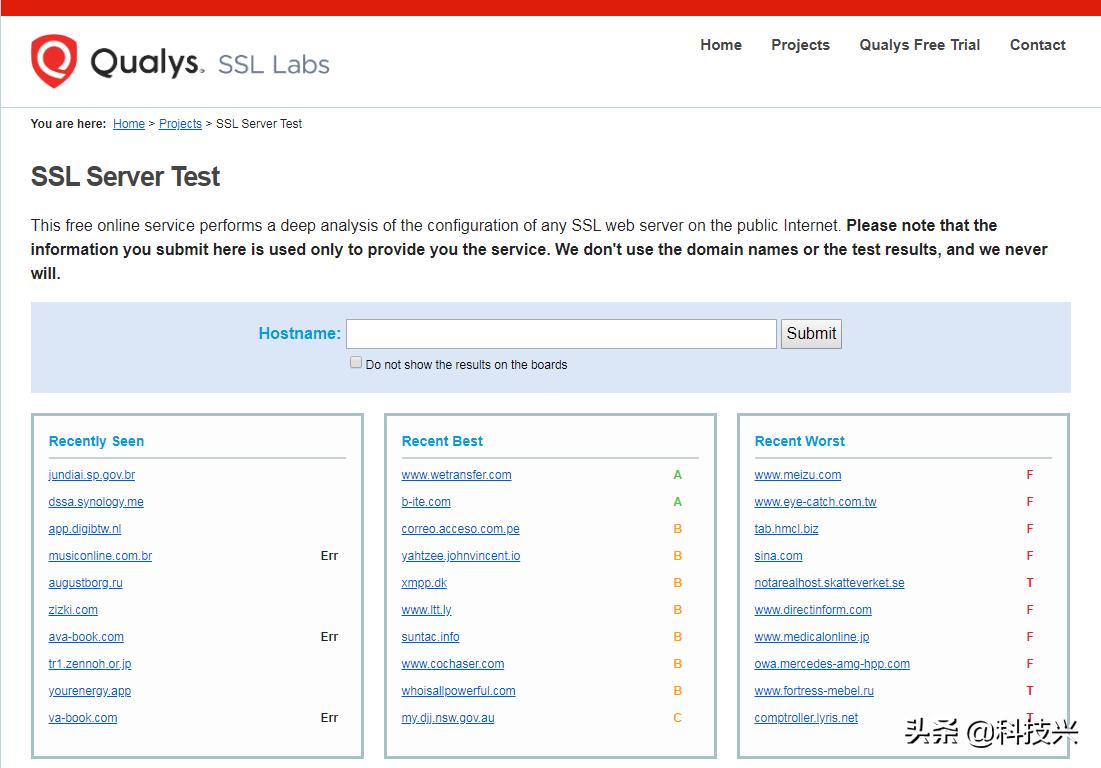The height and width of the screenshot is (768, 1101).
Task: Open the Projects navigation menu item
Action: [x=800, y=45]
